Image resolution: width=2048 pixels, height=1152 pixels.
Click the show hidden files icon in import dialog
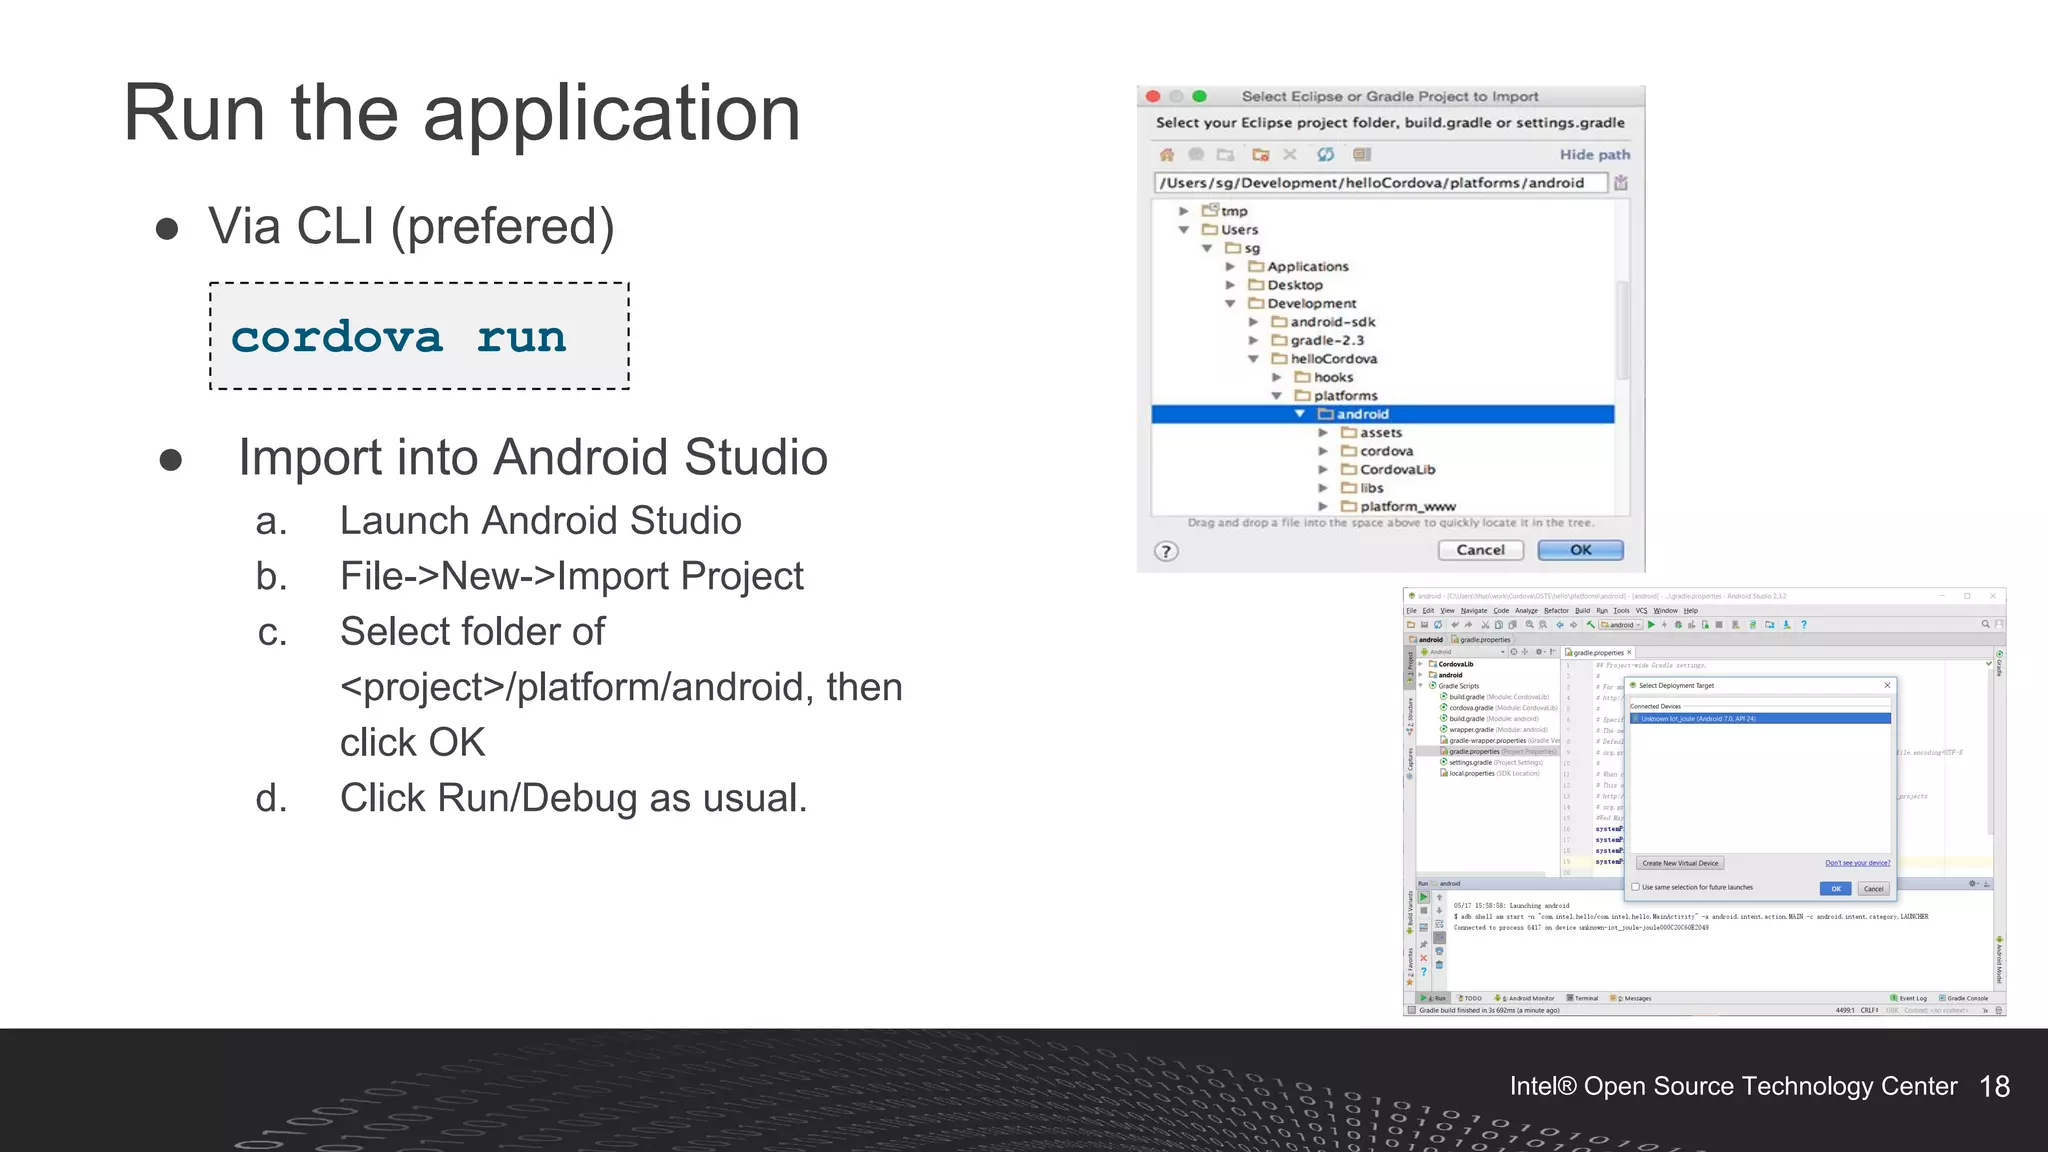click(x=1362, y=154)
